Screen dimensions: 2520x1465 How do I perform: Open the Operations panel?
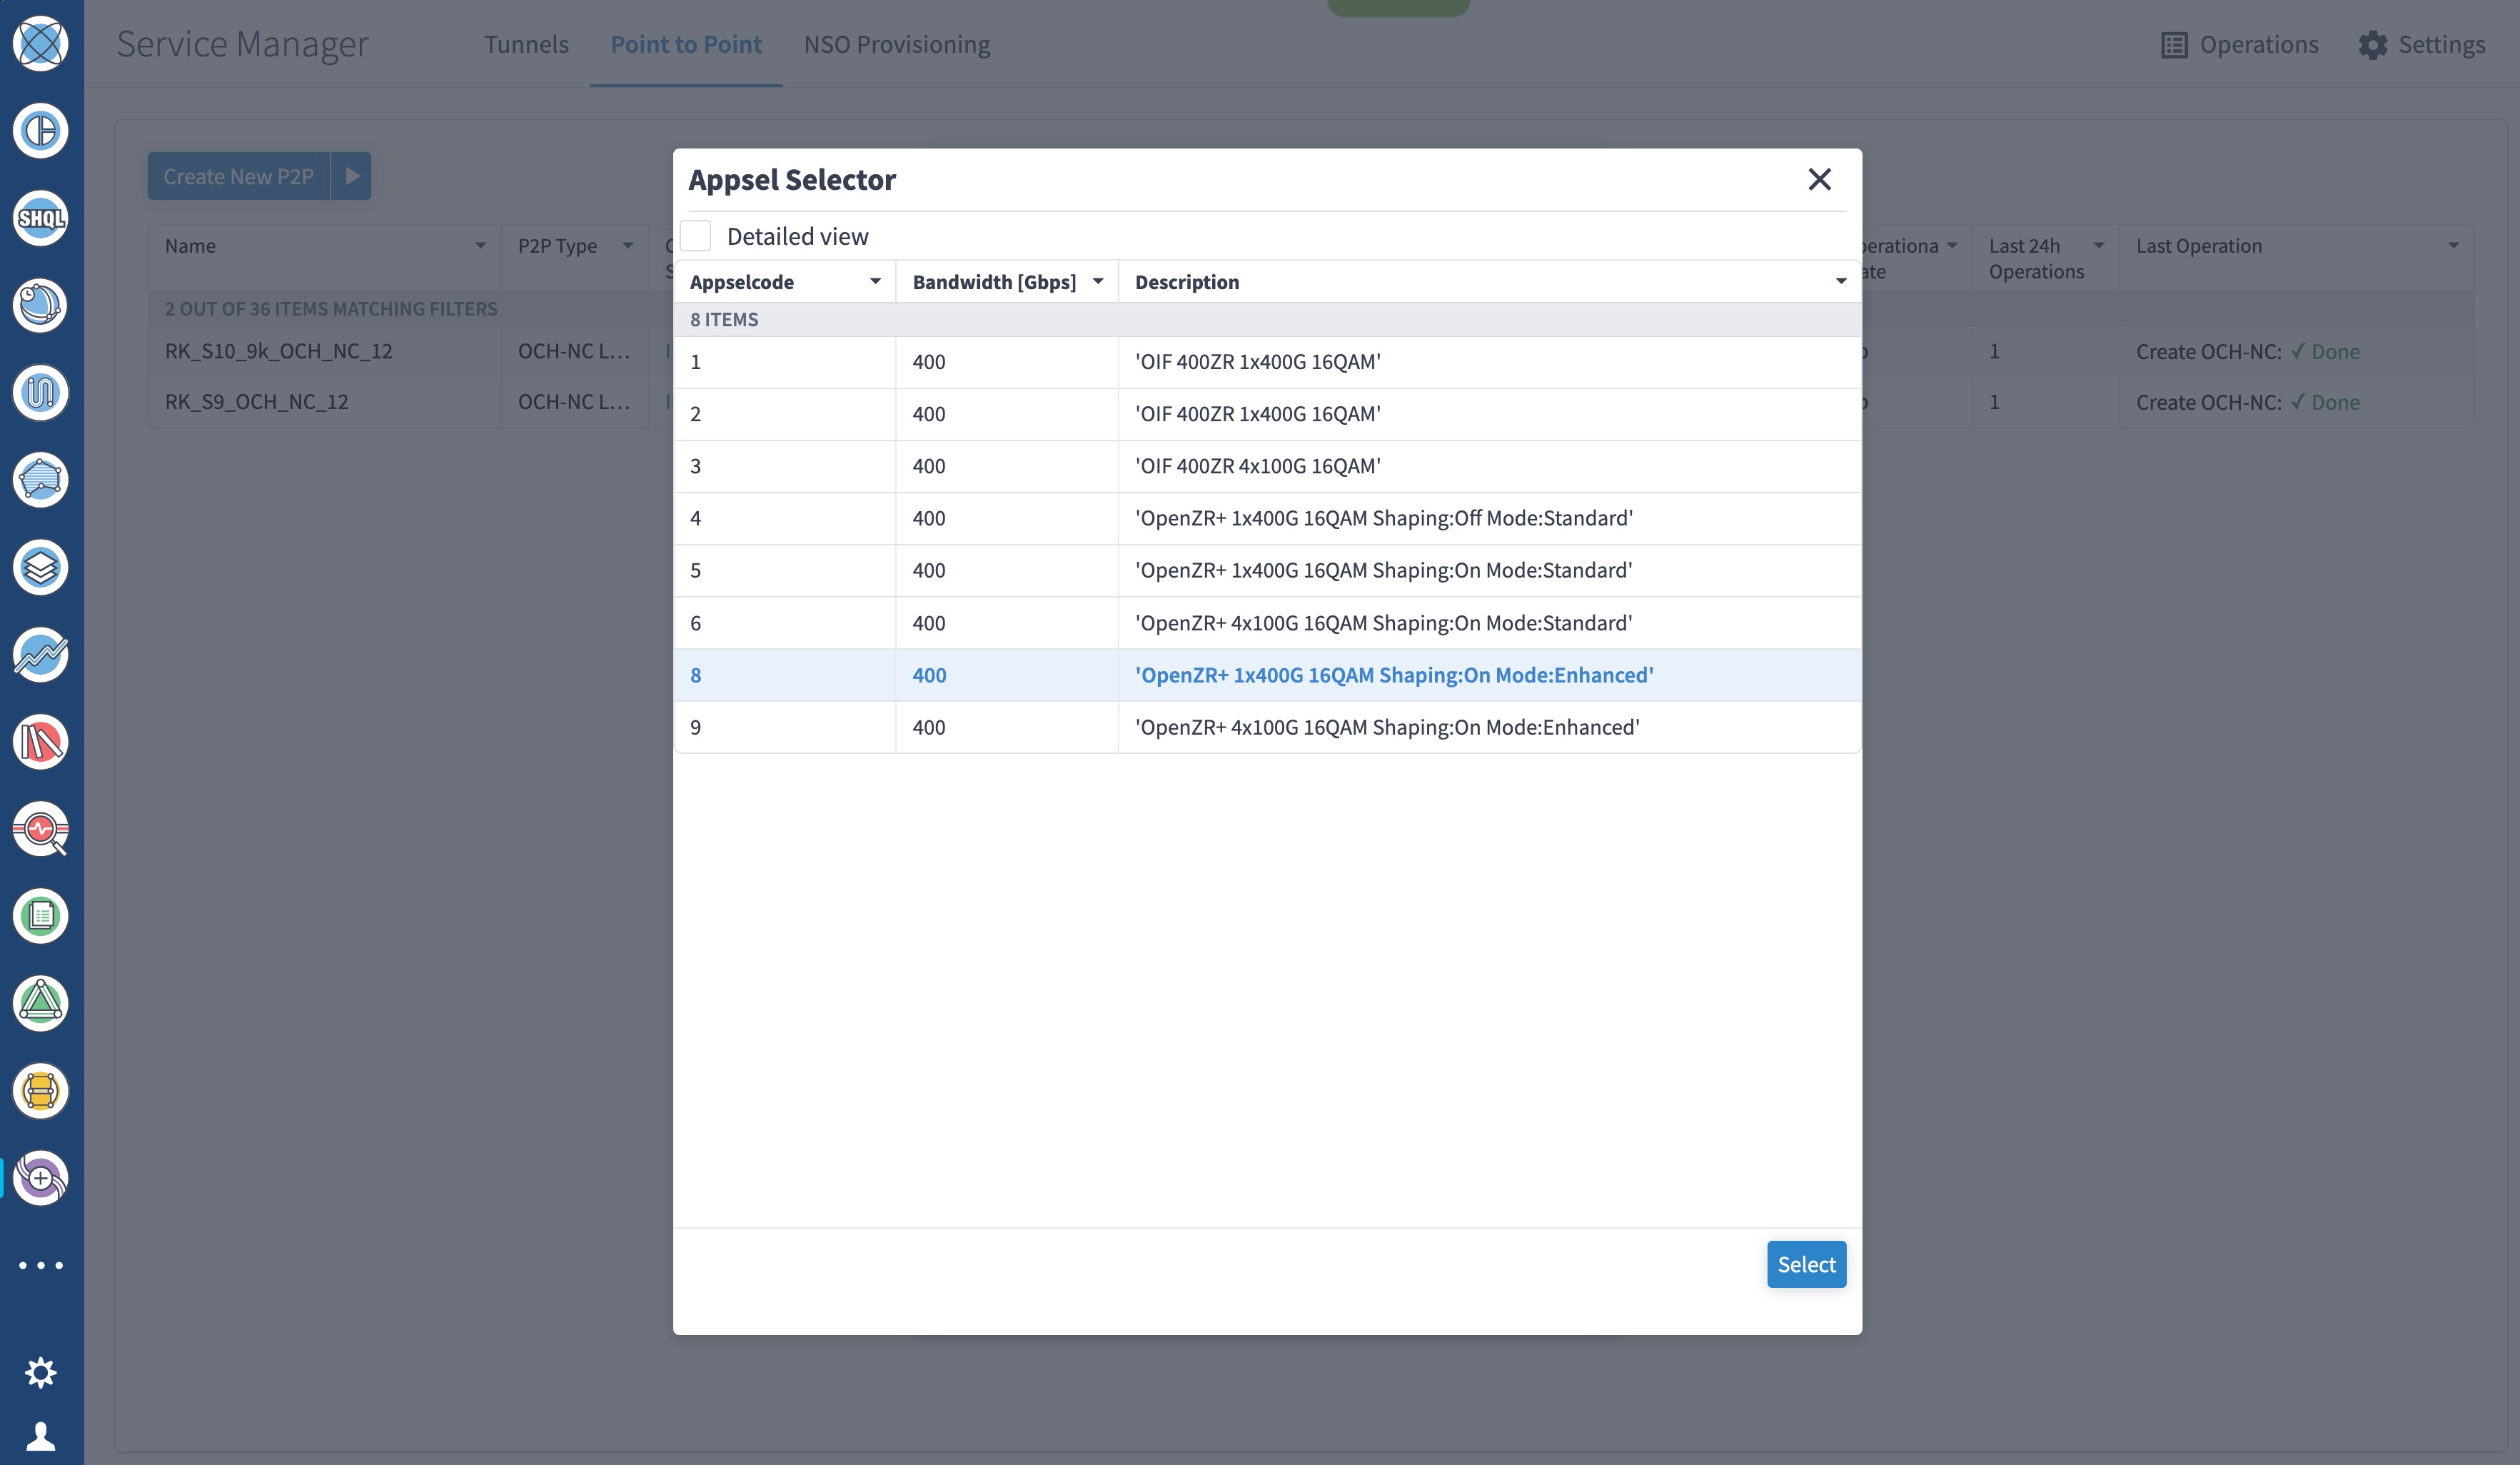coord(2240,44)
